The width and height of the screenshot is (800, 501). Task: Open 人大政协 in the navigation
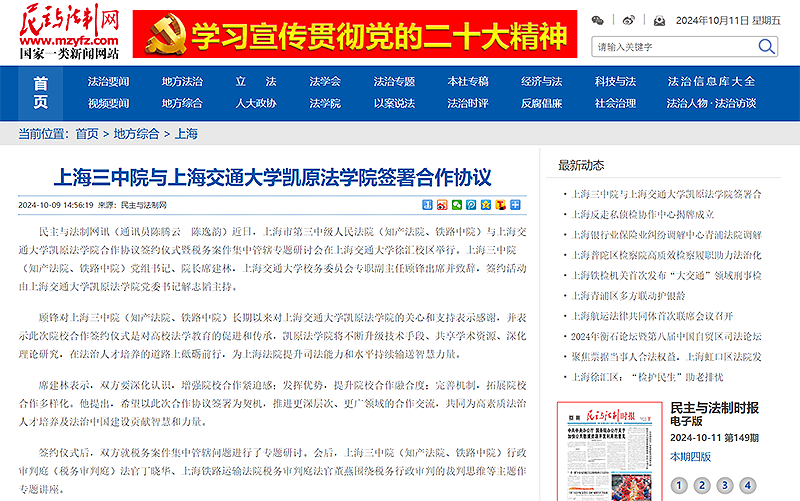click(x=256, y=104)
